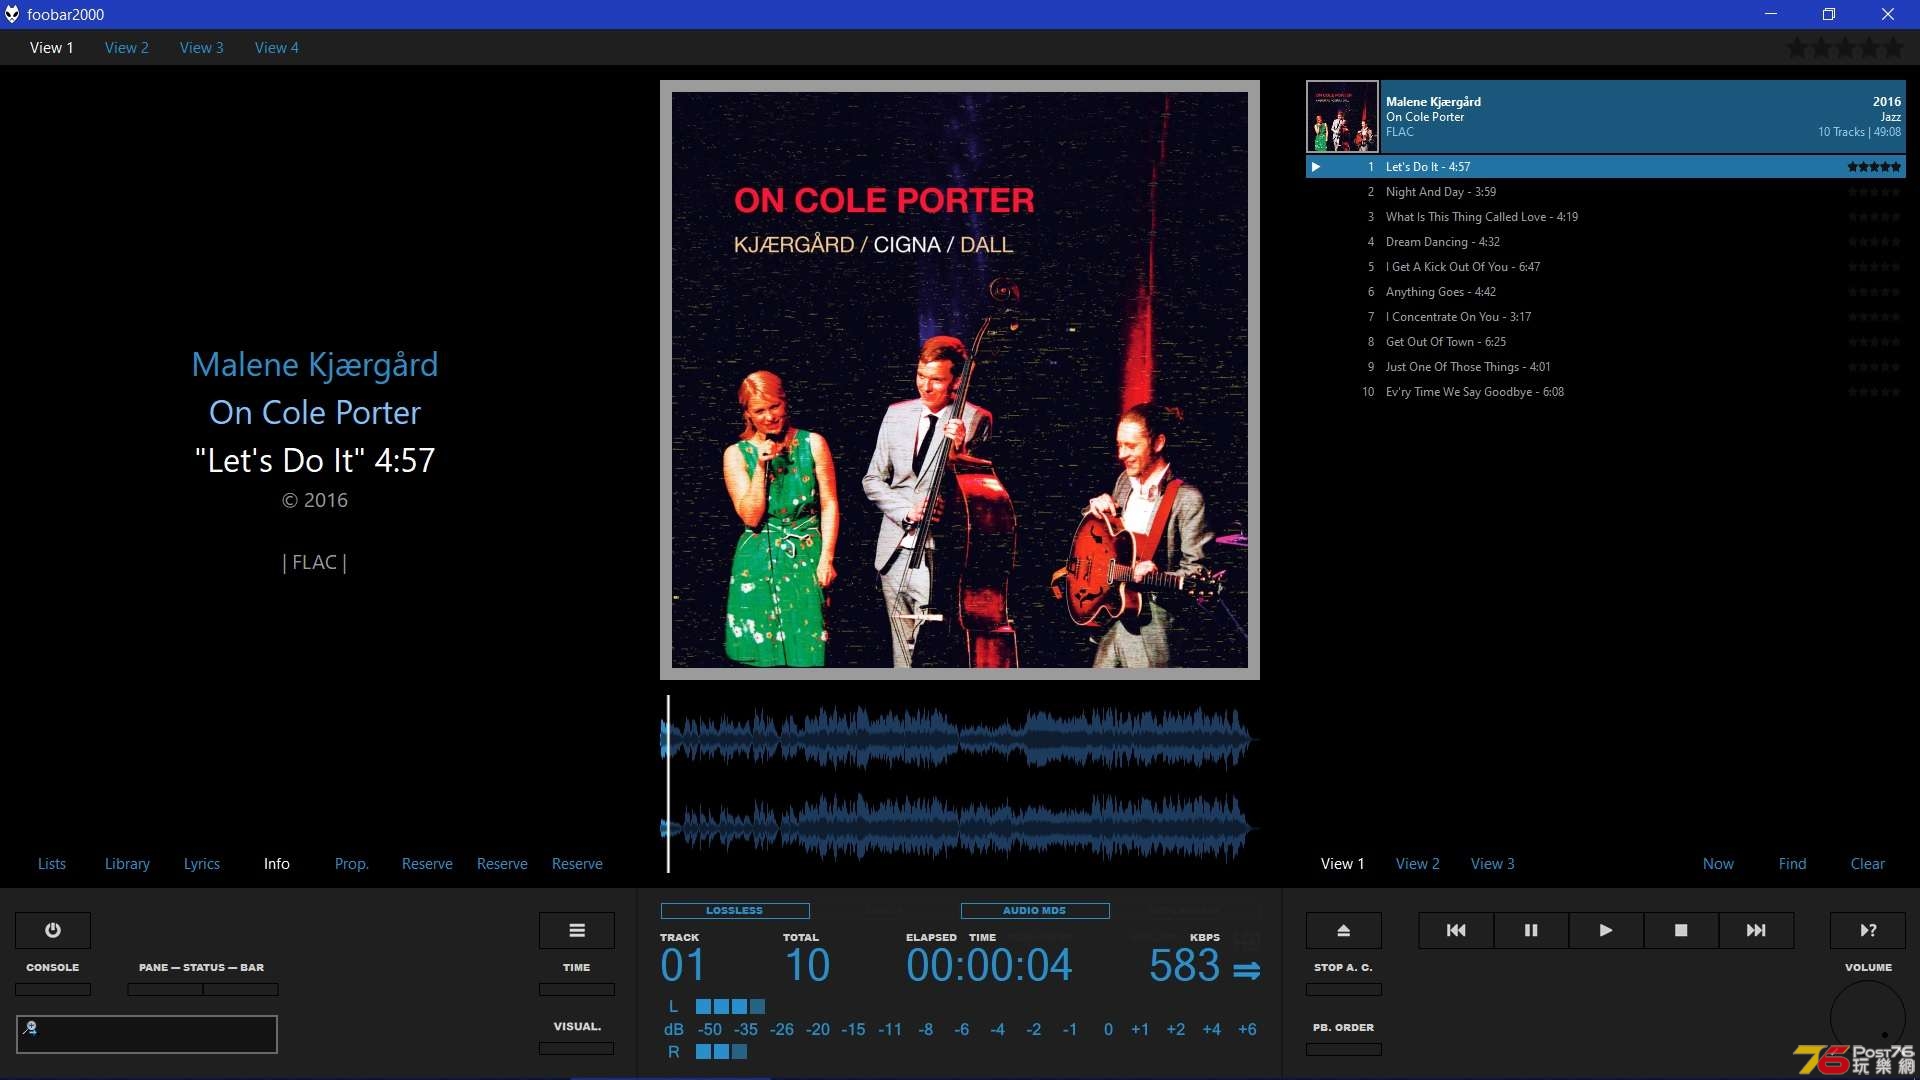
Task: Click the eject/open button above Stop A. C.
Action: click(x=1344, y=930)
